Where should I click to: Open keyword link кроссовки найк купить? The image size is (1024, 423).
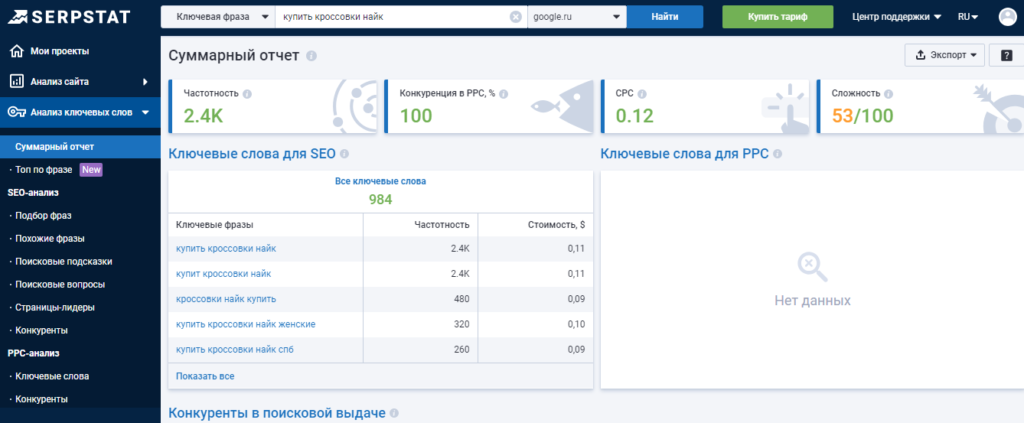click(x=226, y=299)
